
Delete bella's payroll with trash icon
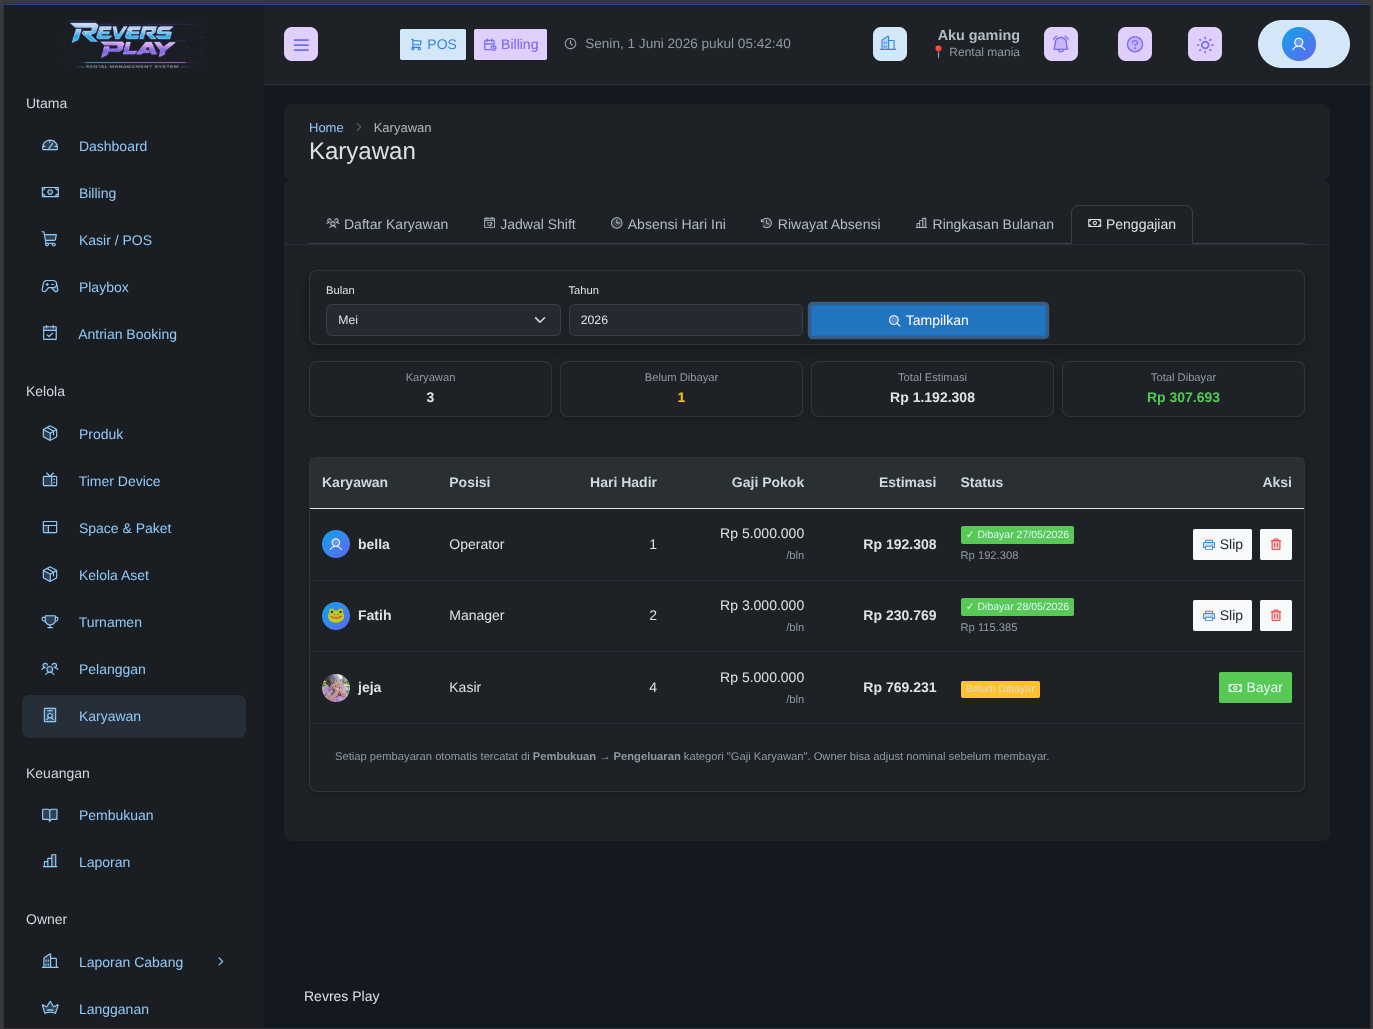coord(1275,544)
